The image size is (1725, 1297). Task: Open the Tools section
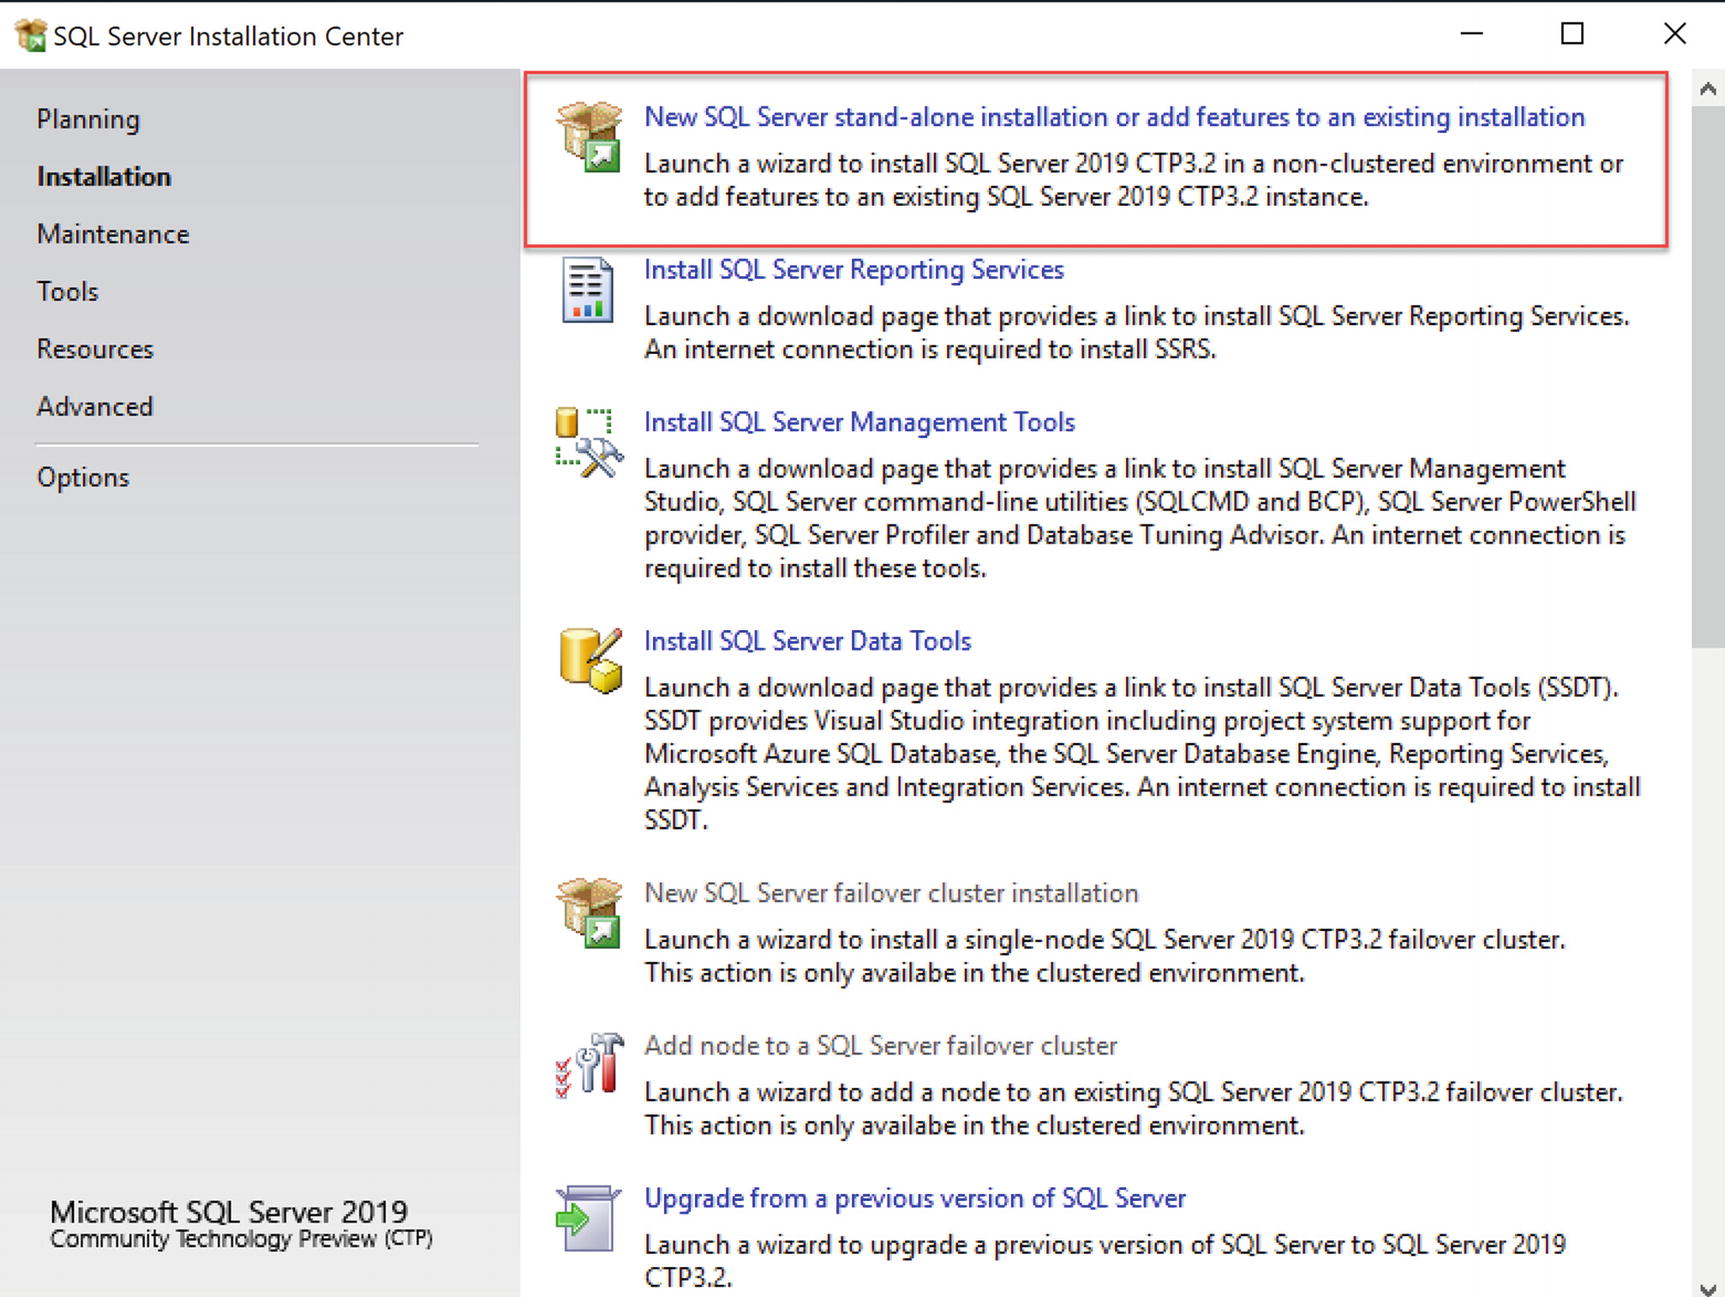click(x=68, y=291)
